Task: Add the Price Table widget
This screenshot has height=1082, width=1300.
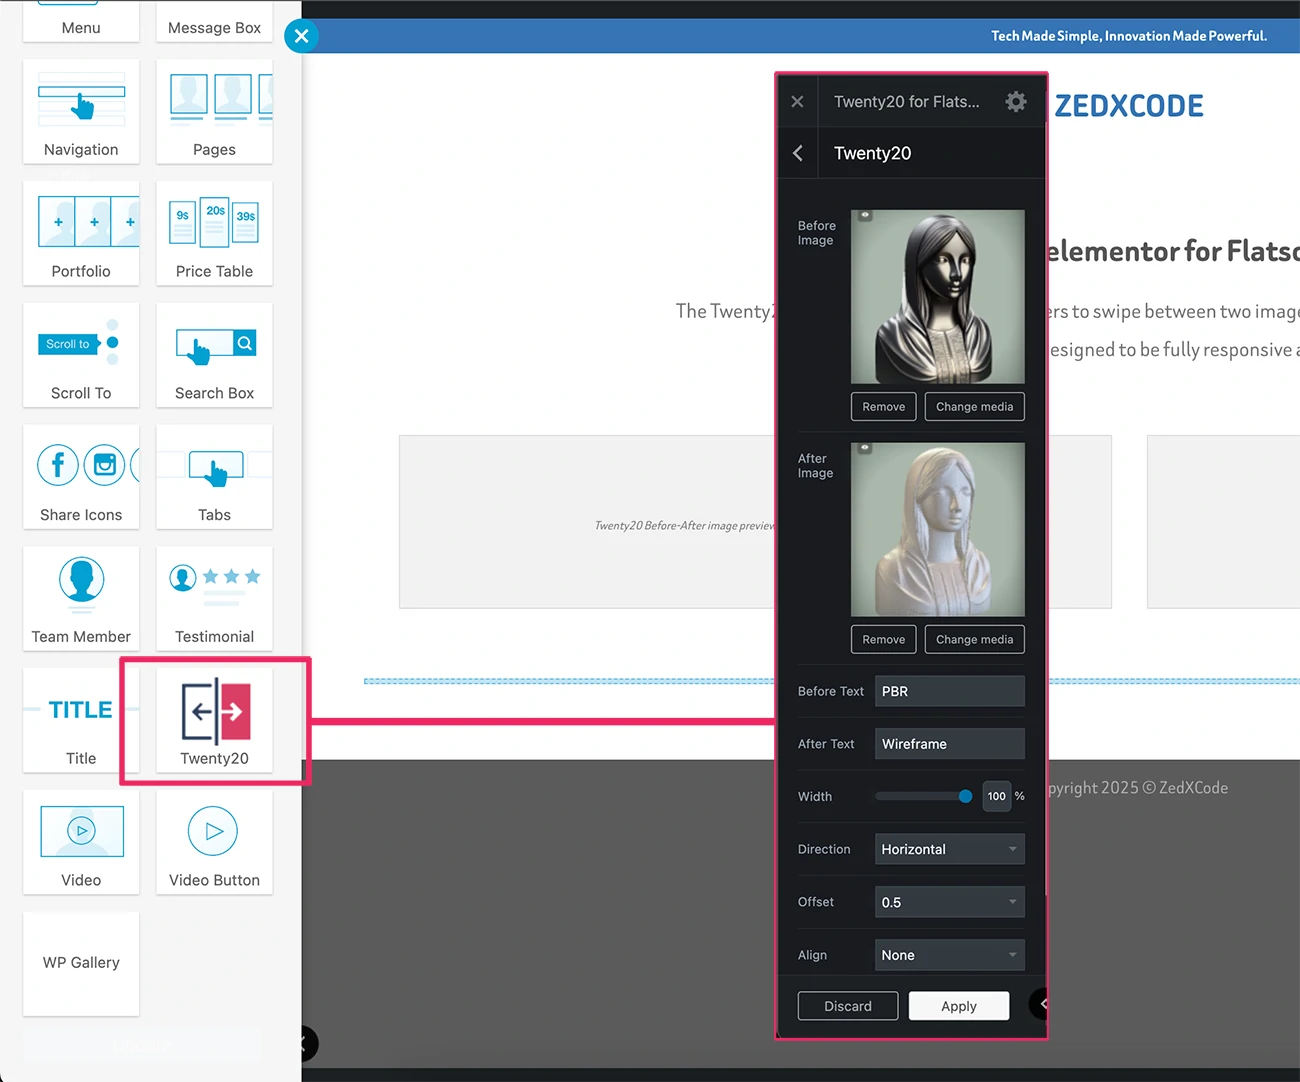Action: 214,233
